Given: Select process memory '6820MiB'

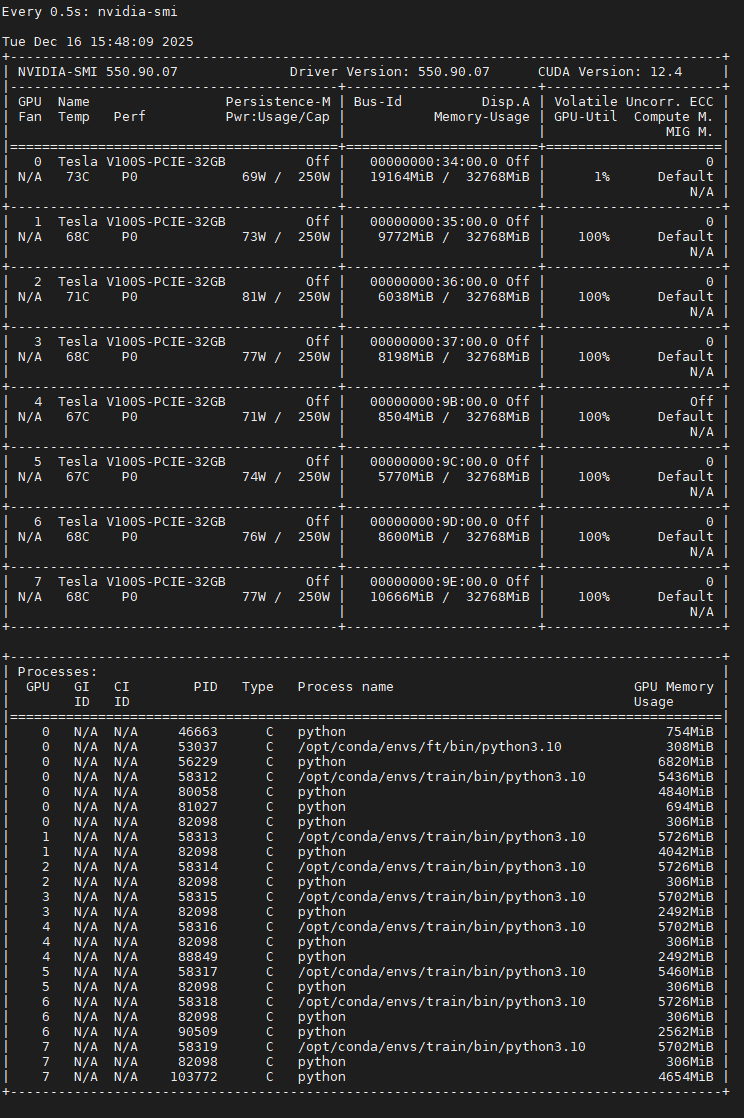Looking at the screenshot, I should tap(686, 761).
